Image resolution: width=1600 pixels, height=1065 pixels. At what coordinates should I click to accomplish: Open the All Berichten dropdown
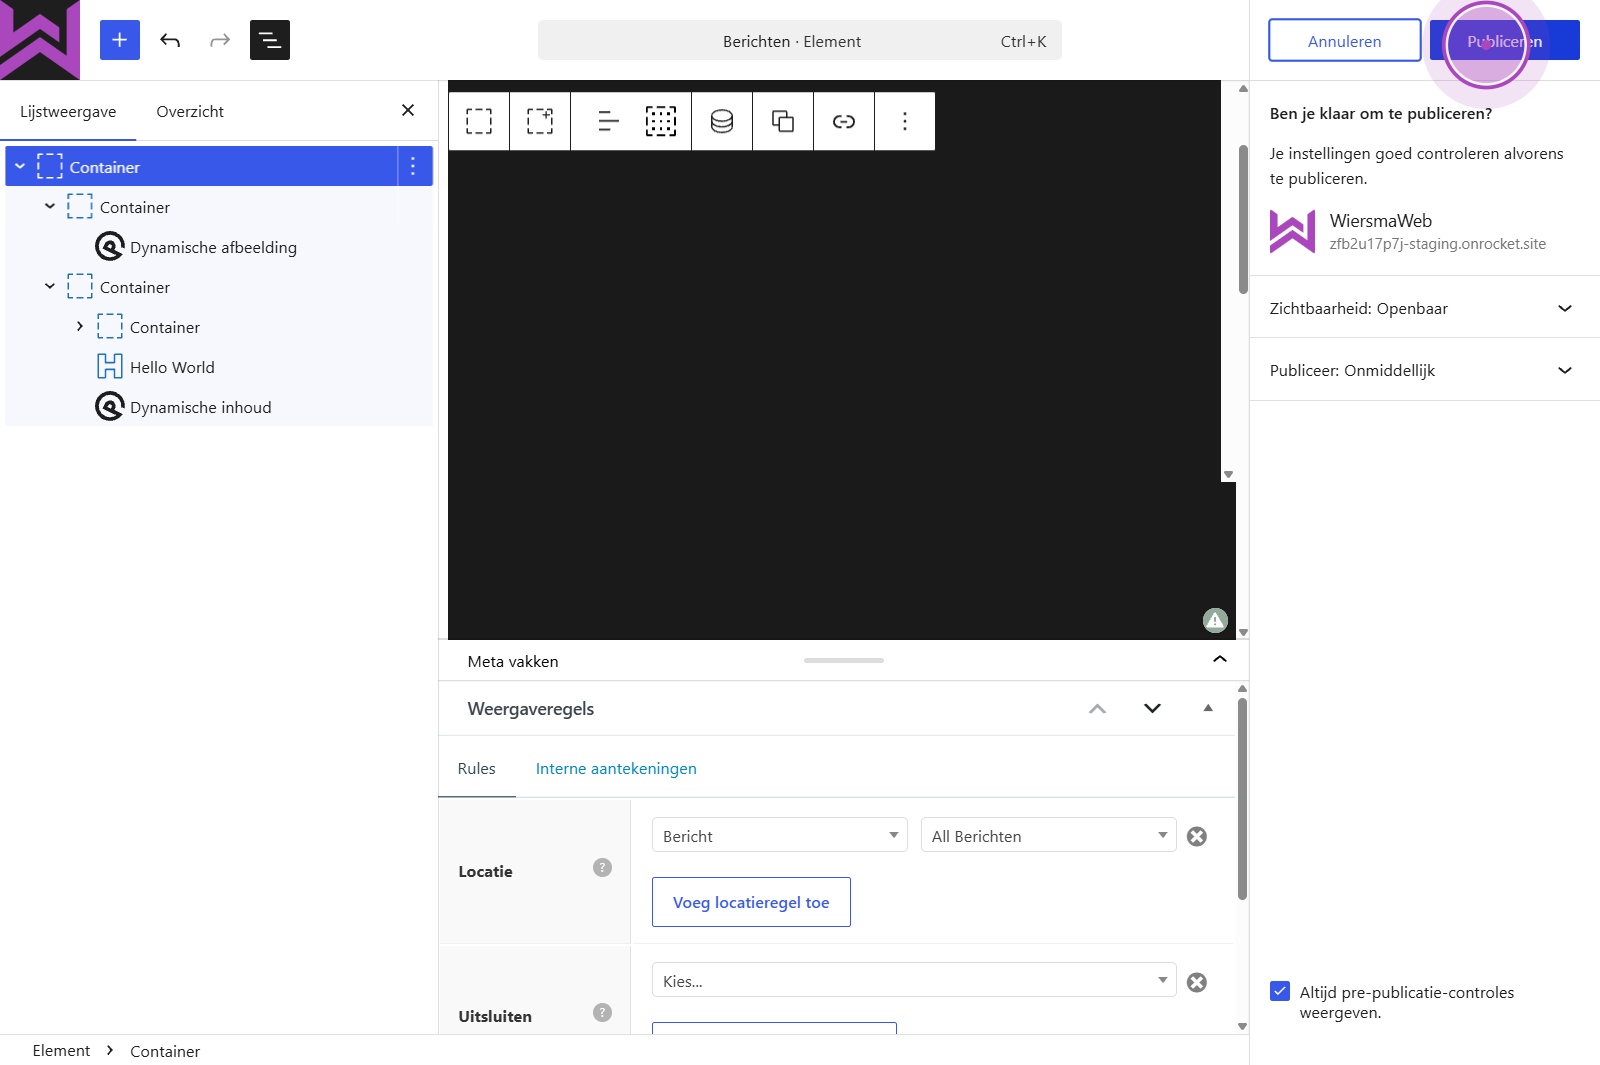click(1048, 835)
